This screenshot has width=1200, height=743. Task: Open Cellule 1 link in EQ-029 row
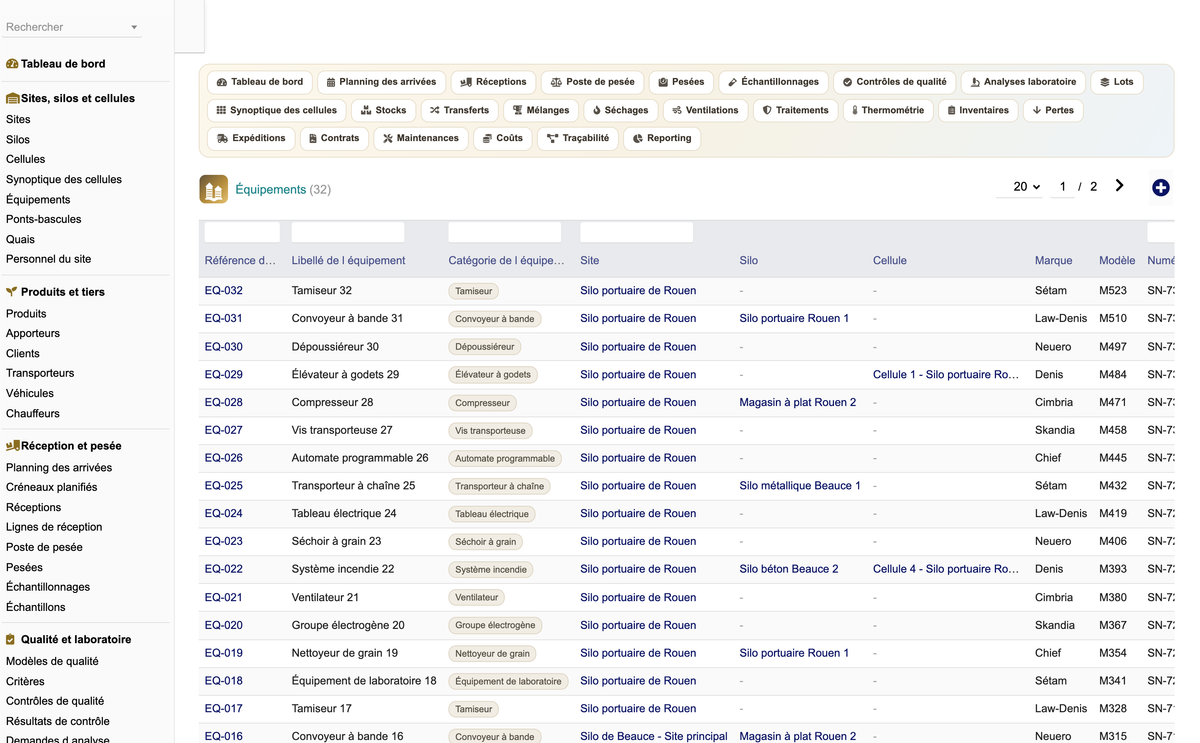(946, 375)
